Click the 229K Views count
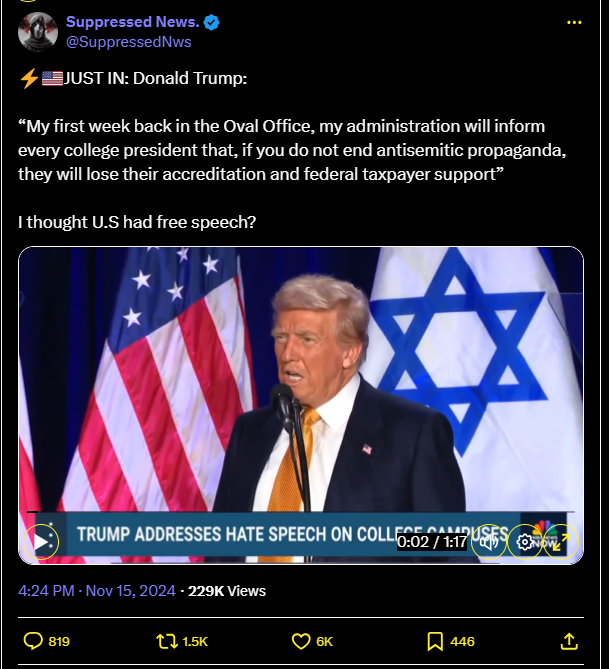609x669 pixels. pos(227,591)
